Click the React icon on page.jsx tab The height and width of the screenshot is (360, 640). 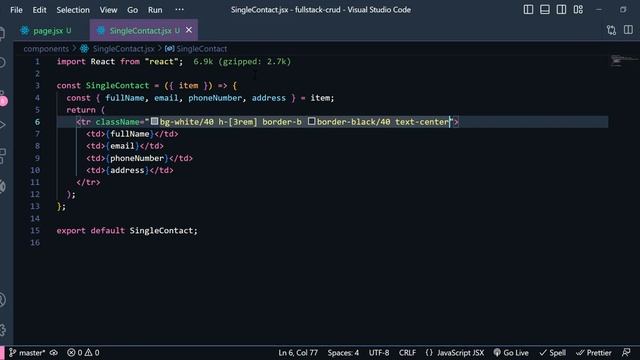pos(24,30)
